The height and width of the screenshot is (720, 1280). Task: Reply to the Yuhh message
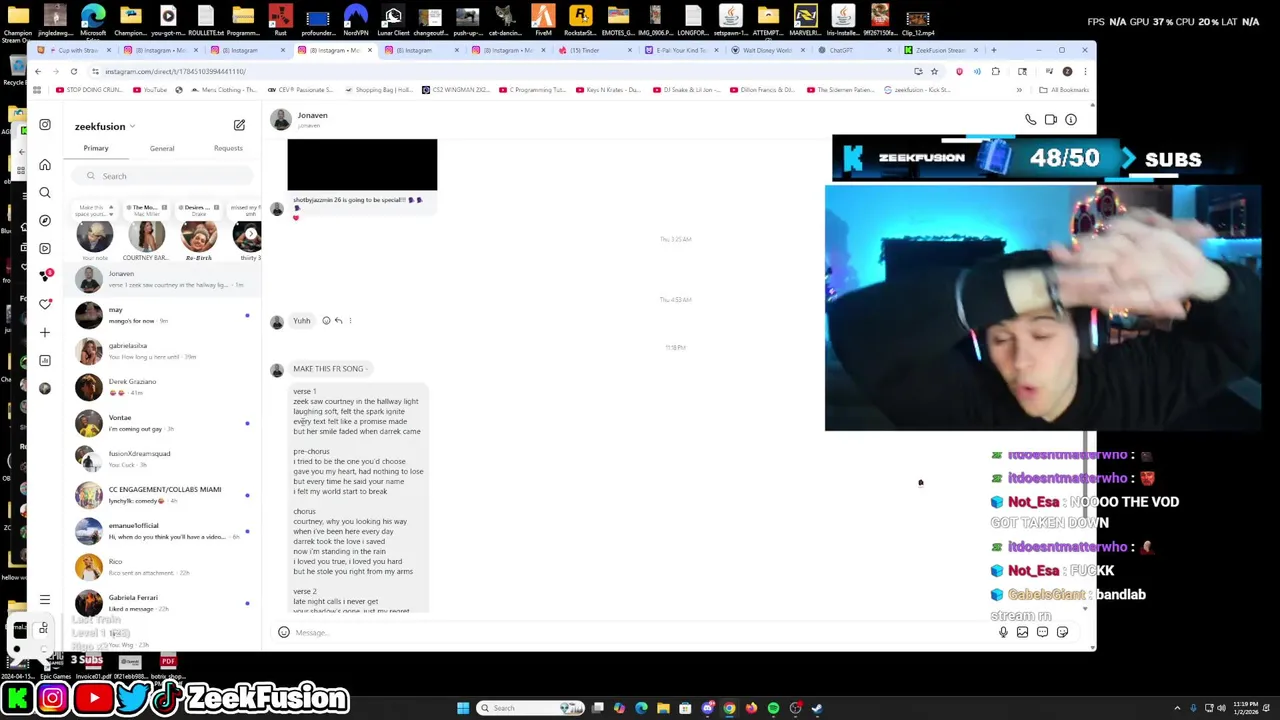[x=338, y=321]
